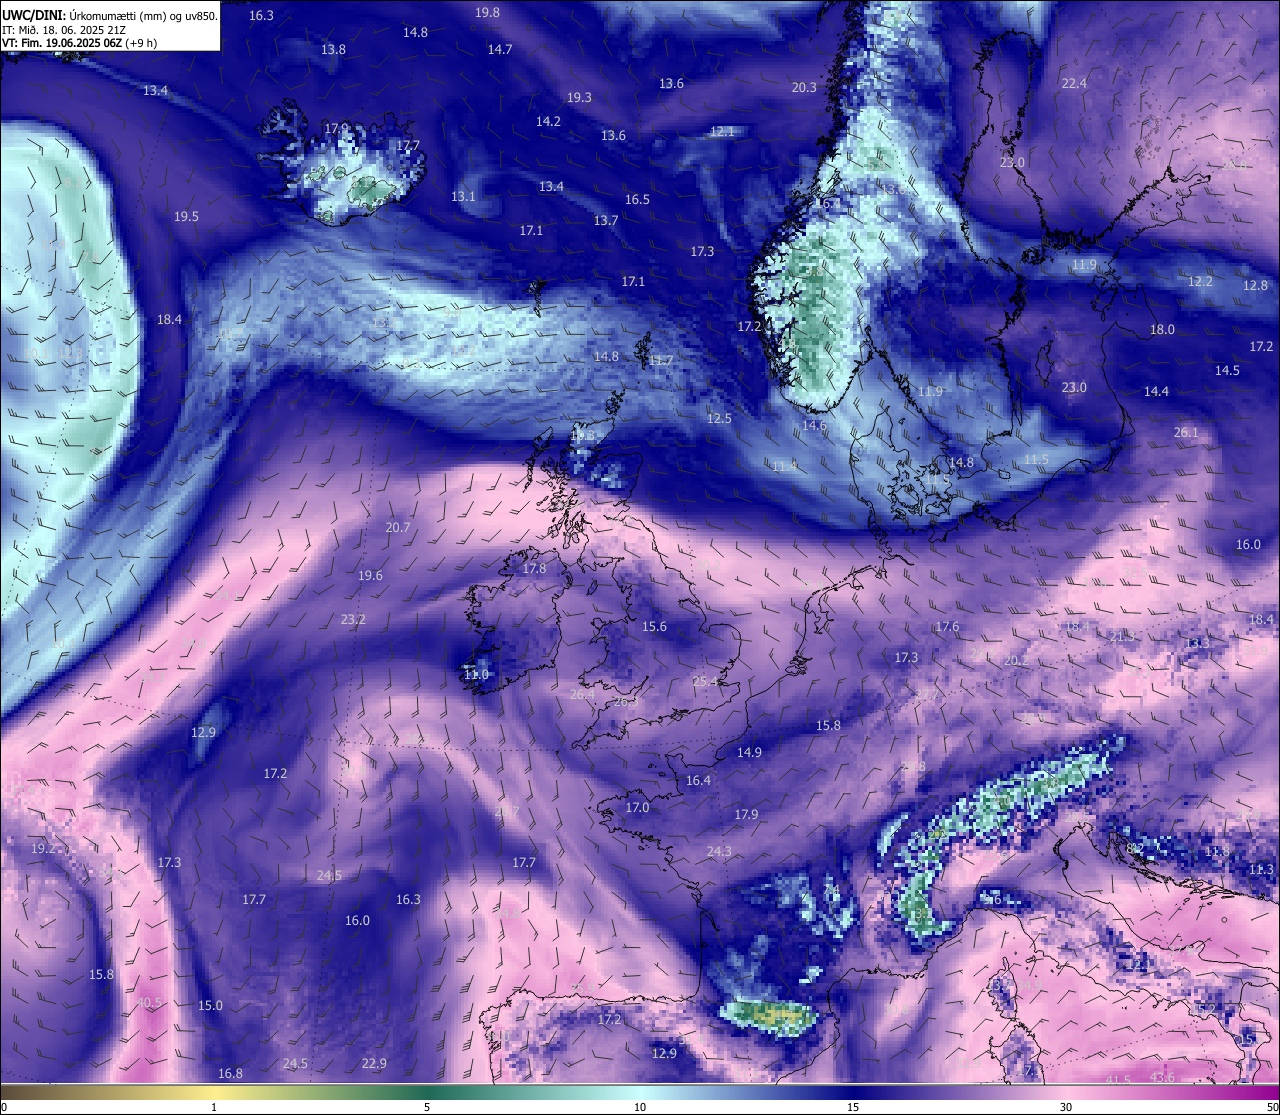
Task: Click the '22.4' map value
Action: point(1074,83)
